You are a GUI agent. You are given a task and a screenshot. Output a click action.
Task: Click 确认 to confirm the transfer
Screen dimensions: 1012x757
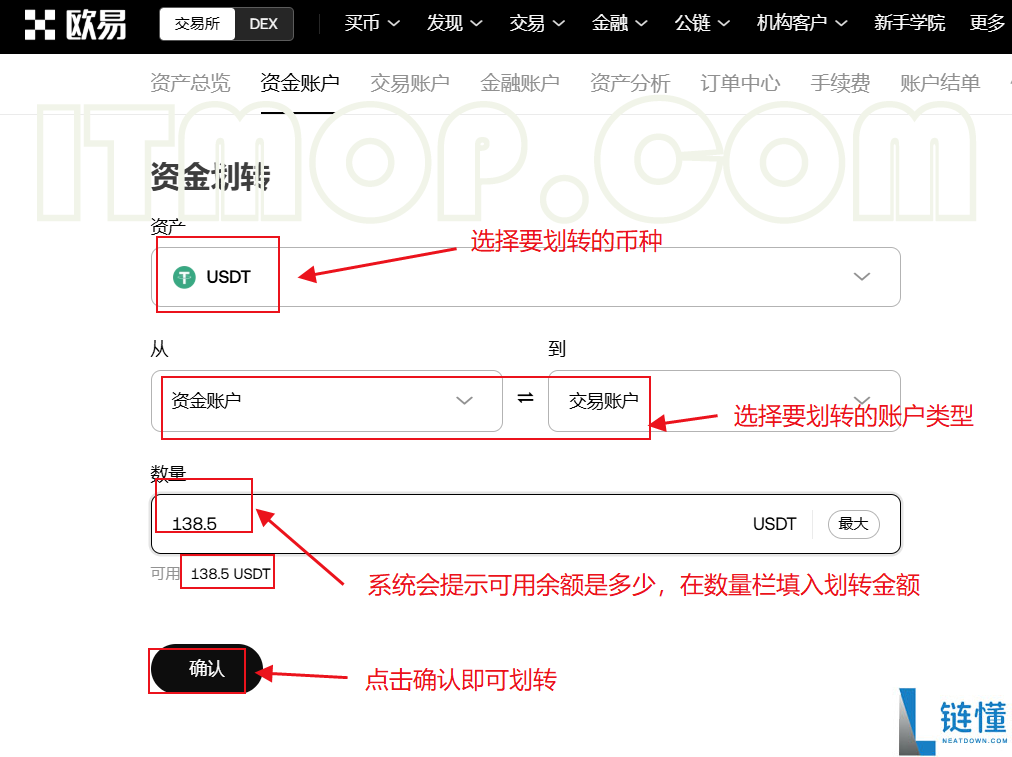tap(207, 668)
